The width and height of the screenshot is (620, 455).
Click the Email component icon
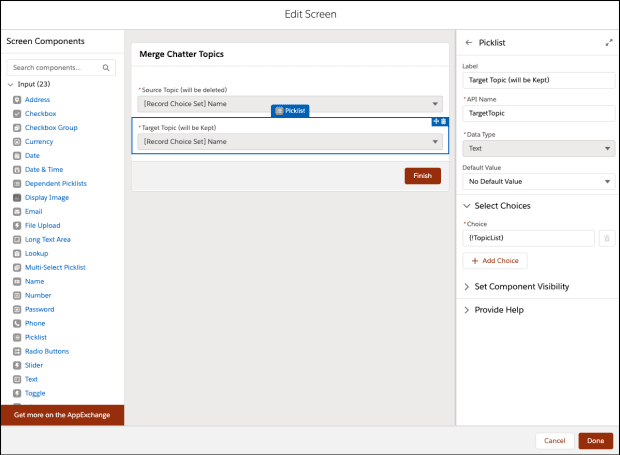coord(17,211)
